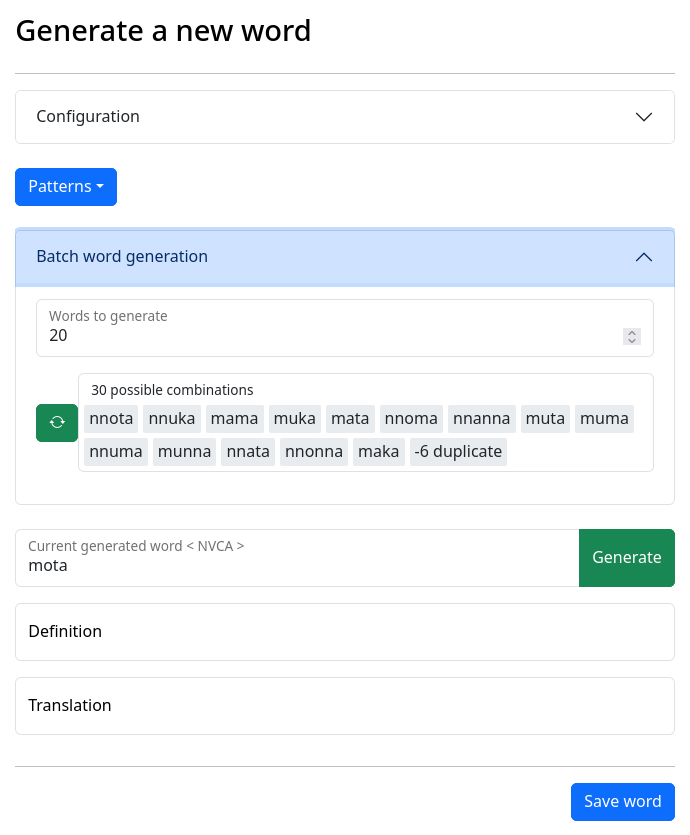Click the 'Generate a new word' heading
This screenshot has width=690, height=835.
[163, 31]
